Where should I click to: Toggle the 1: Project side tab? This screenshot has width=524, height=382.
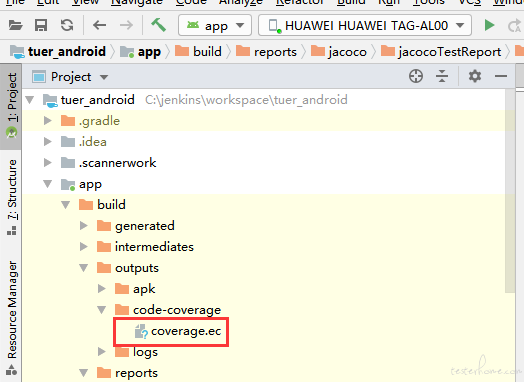pos(11,106)
